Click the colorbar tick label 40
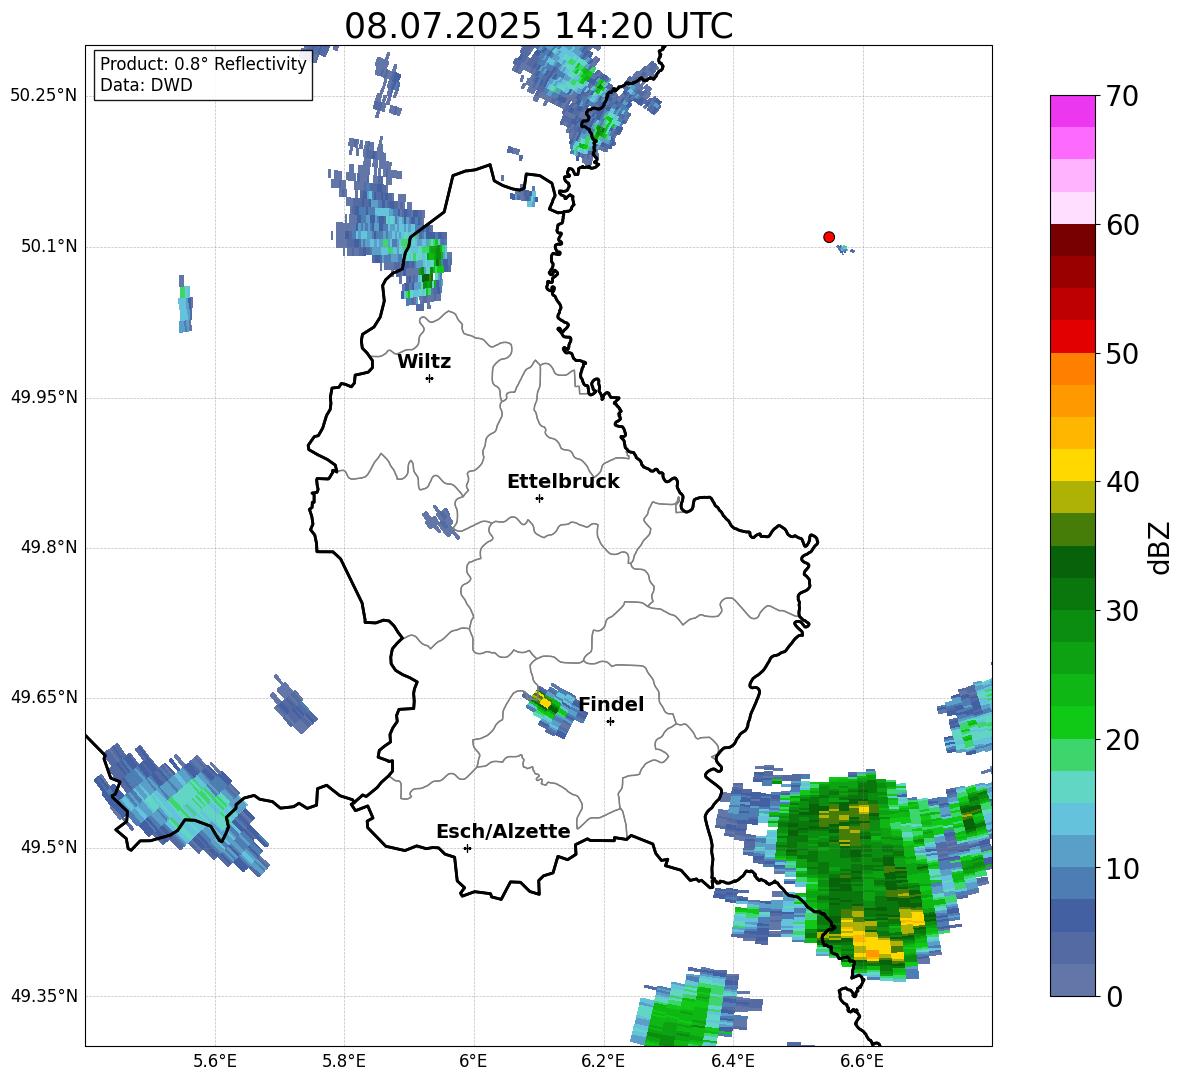Viewport: 1184px width, 1081px height. coord(1121,482)
